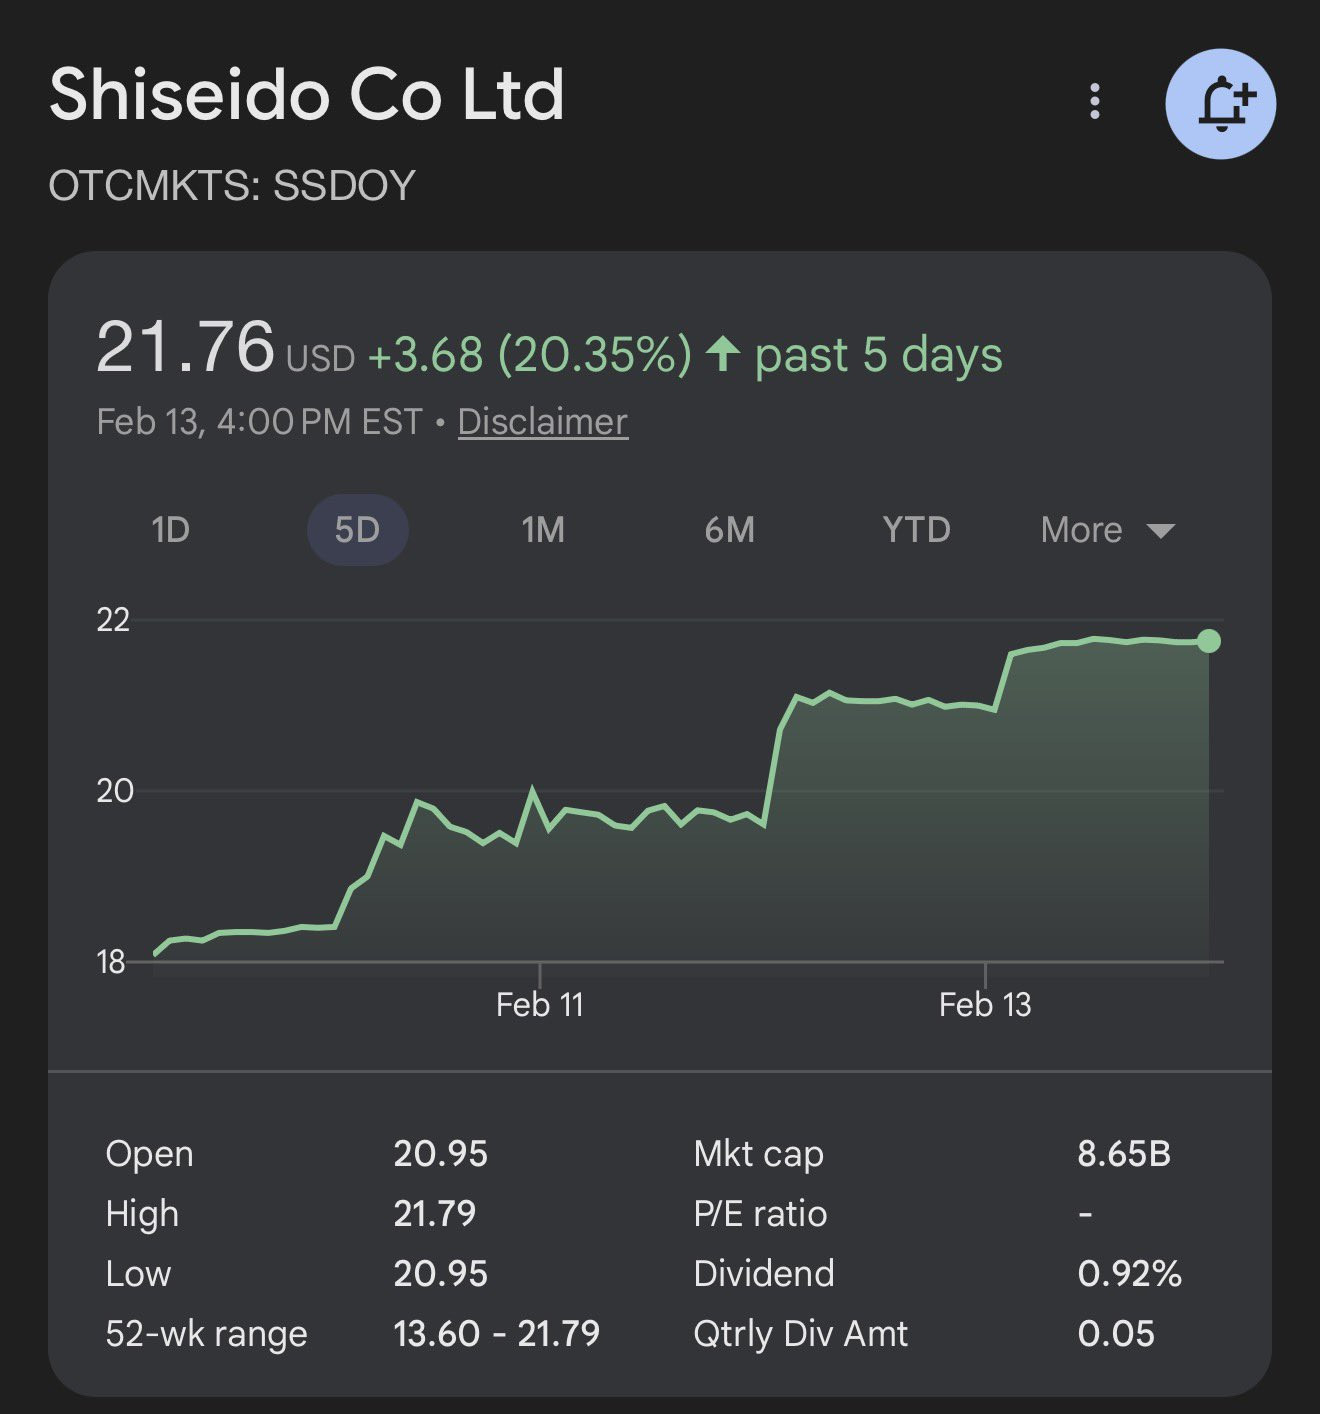The width and height of the screenshot is (1320, 1414).
Task: Click the Dividend yield 0.92%
Action: tap(1129, 1273)
